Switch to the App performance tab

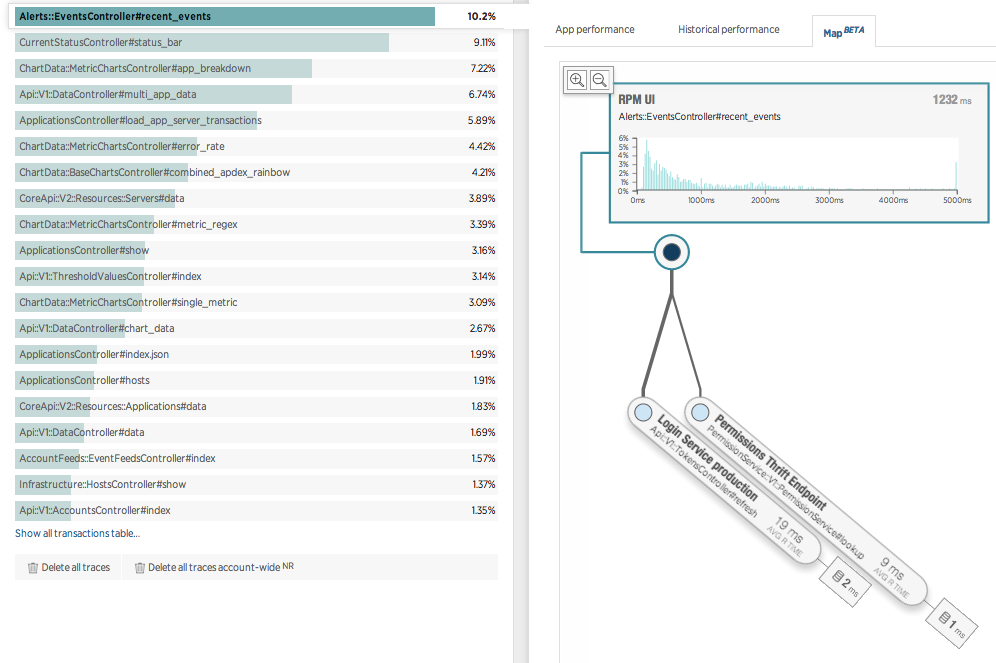click(x=595, y=30)
